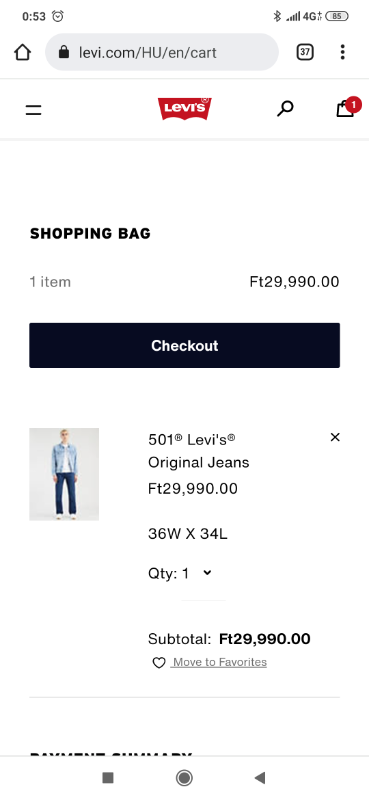Open Chrome three-dot overflow menu

(x=342, y=52)
